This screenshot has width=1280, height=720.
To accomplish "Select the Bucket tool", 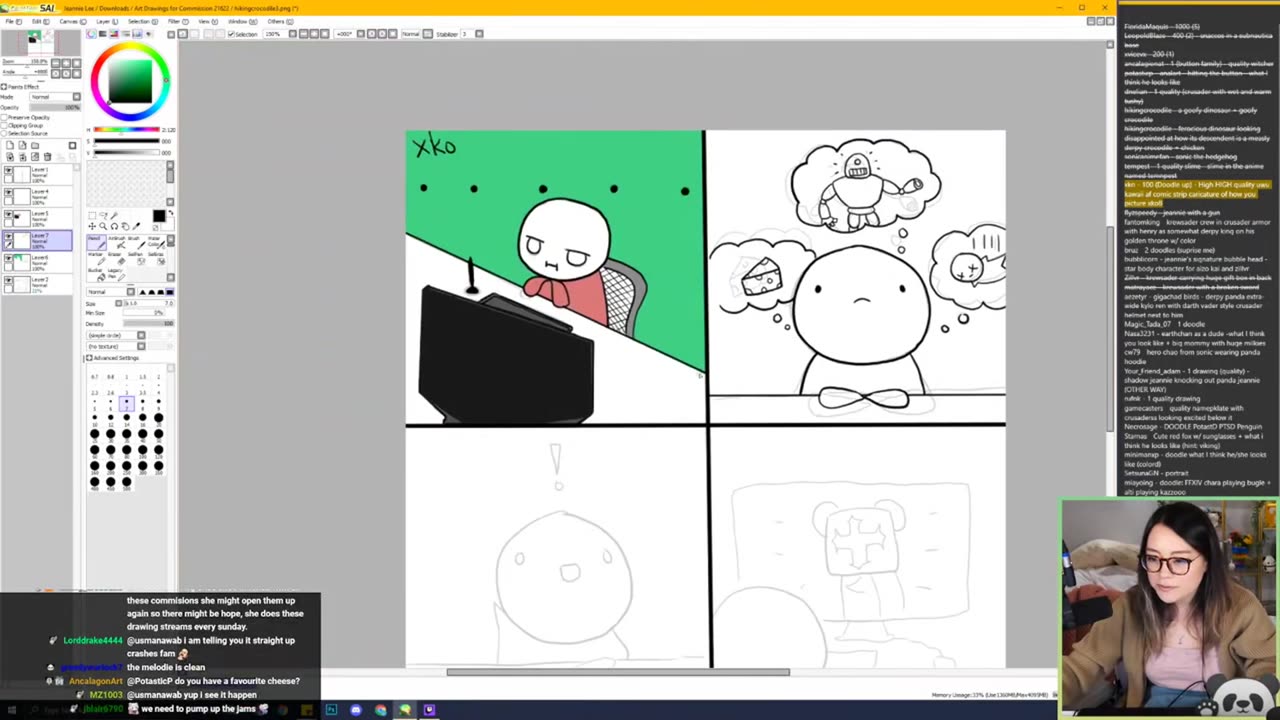I will tap(96, 274).
